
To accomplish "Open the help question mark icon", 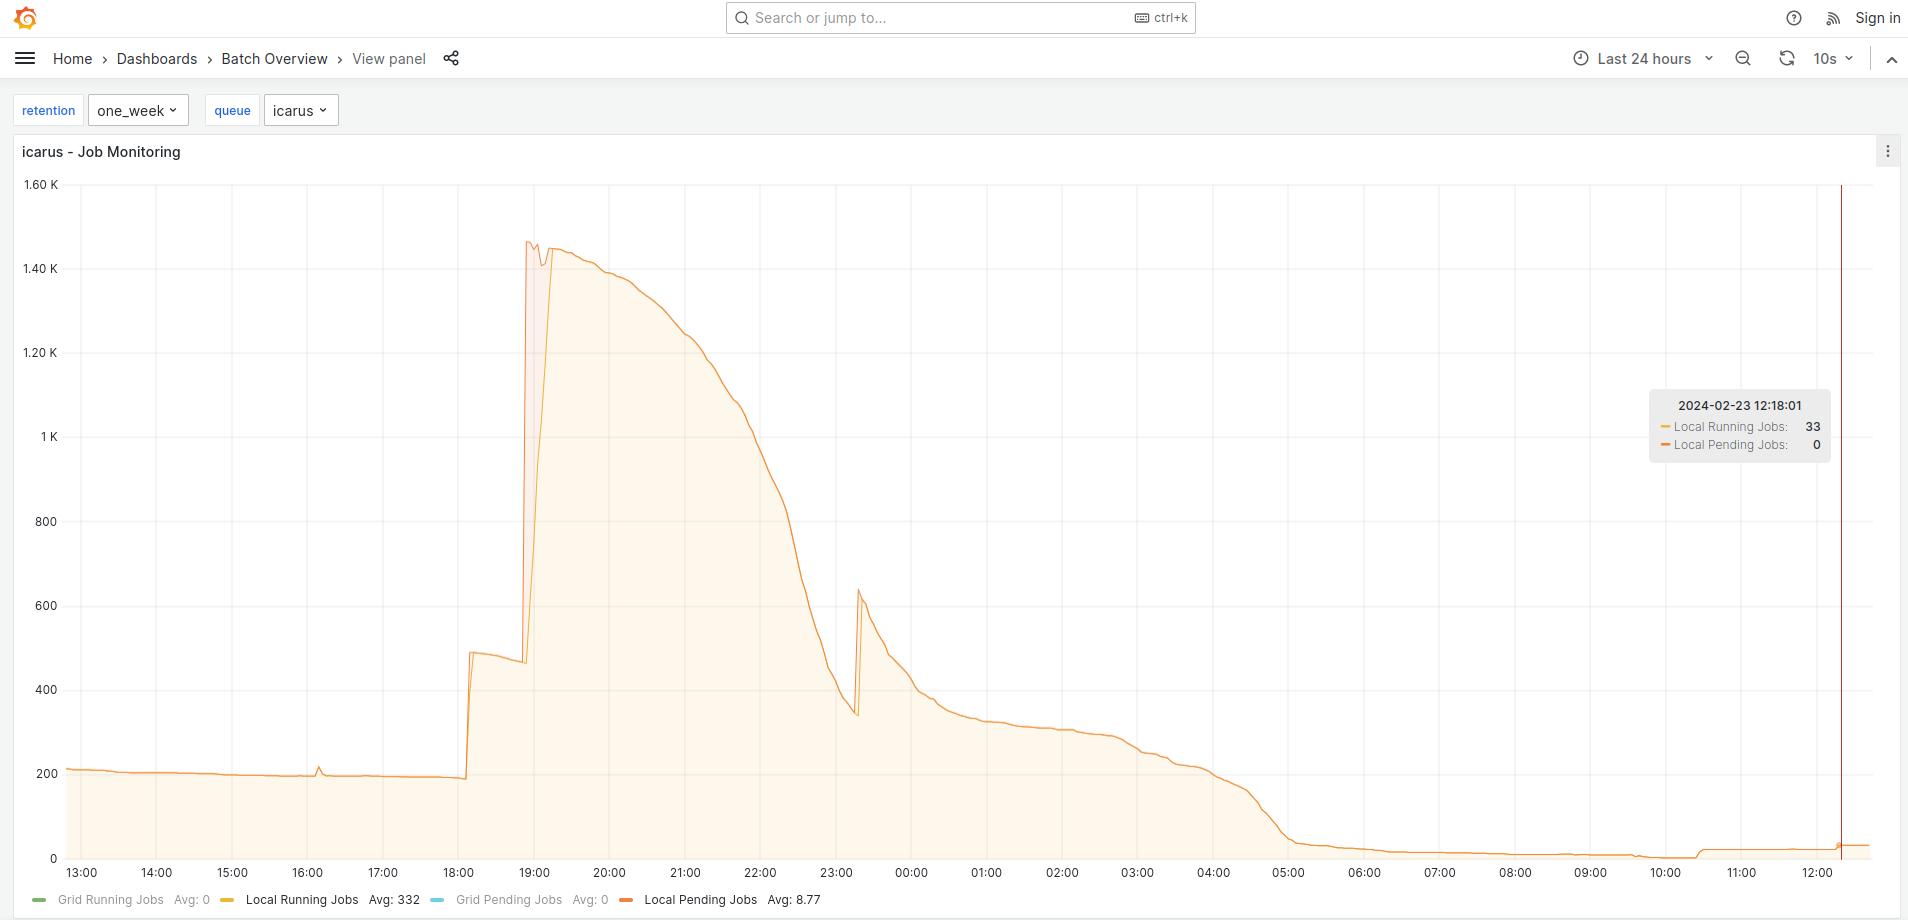I will coord(1794,18).
